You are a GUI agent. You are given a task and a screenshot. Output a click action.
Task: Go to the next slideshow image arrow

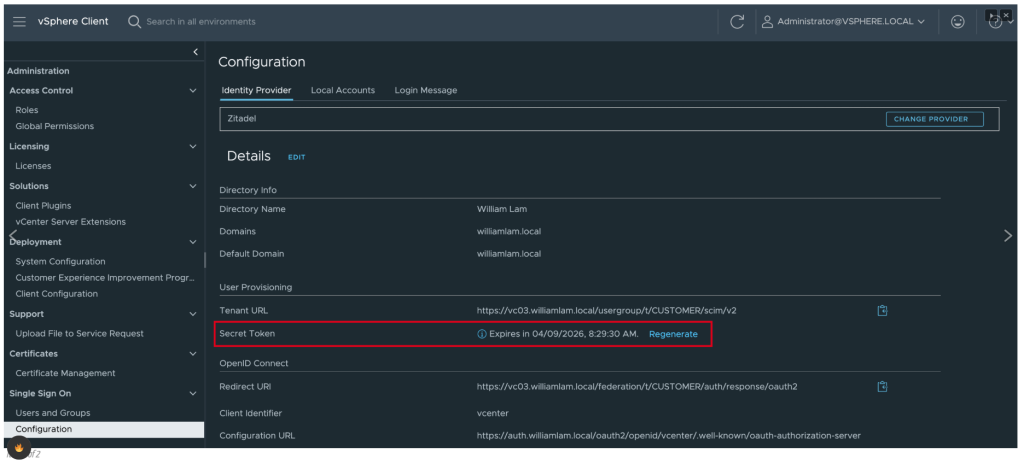coord(1008,236)
